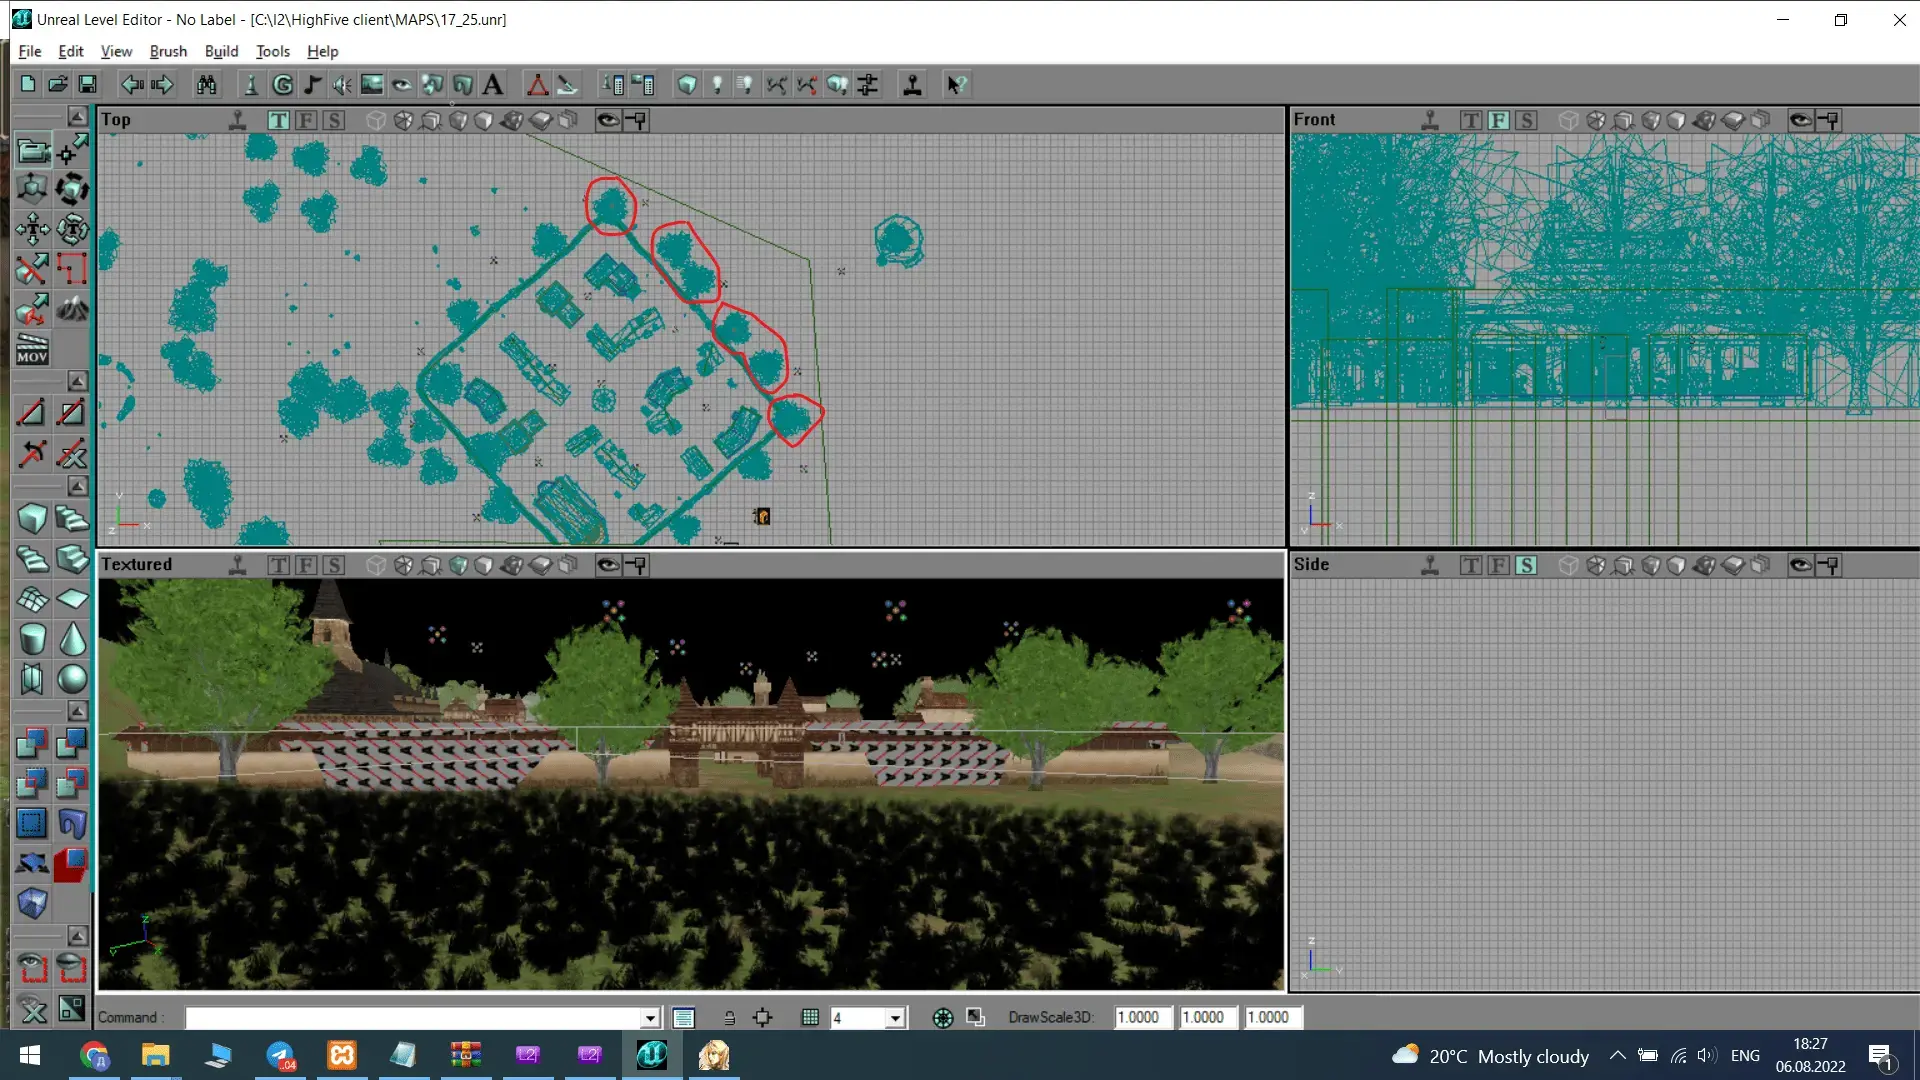Save the map with floppy disk icon
The height and width of the screenshot is (1080, 1920).
coord(88,85)
